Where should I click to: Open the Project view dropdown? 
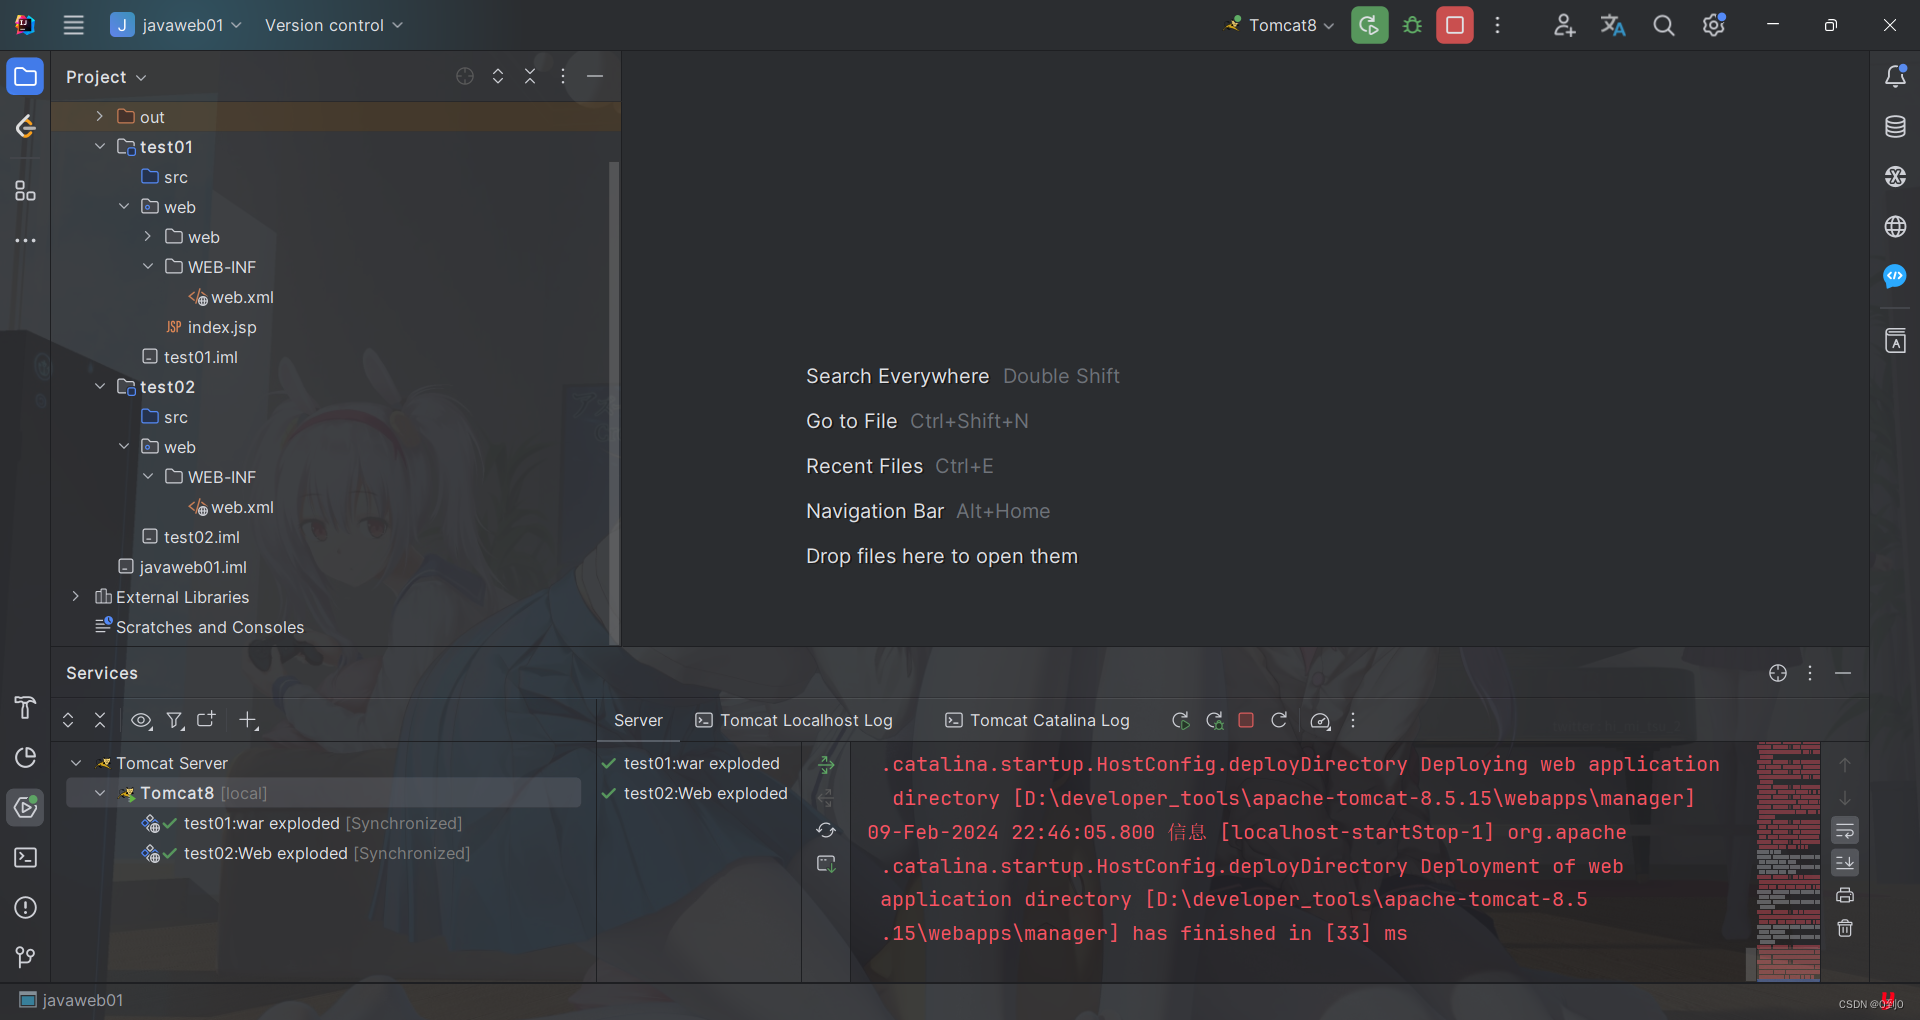click(106, 77)
